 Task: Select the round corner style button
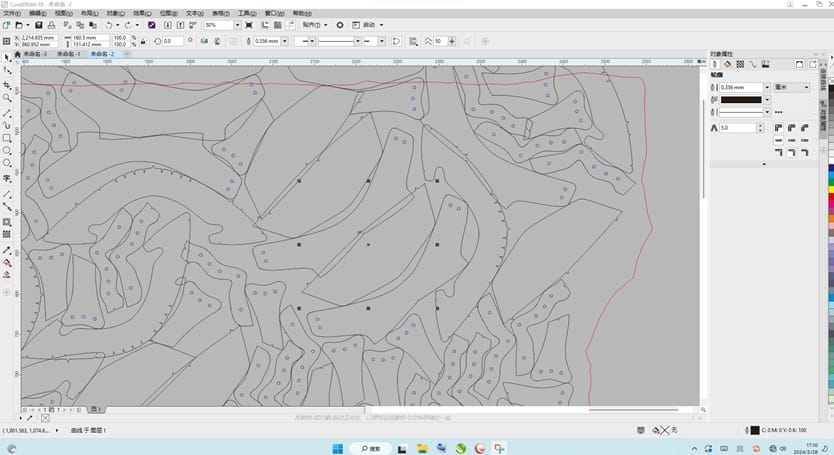click(x=789, y=128)
